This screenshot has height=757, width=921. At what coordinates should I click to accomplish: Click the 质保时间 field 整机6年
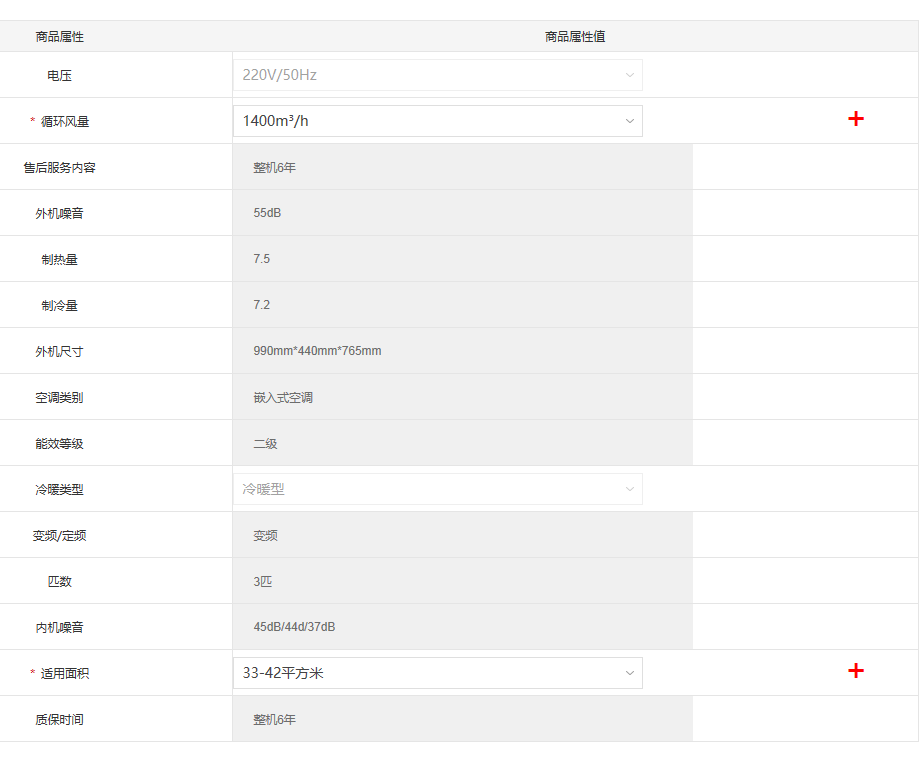[462, 719]
